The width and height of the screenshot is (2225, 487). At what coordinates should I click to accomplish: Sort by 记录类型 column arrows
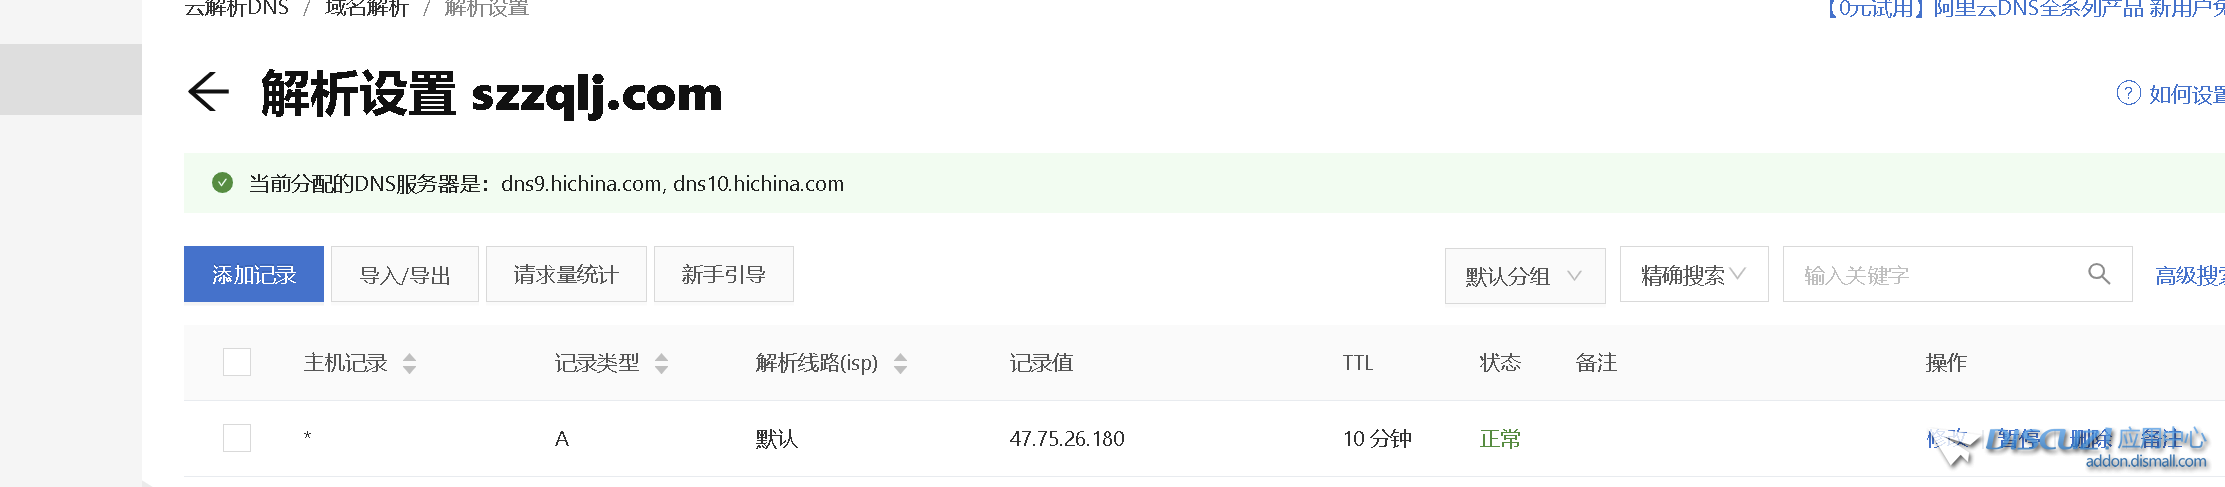coord(661,363)
